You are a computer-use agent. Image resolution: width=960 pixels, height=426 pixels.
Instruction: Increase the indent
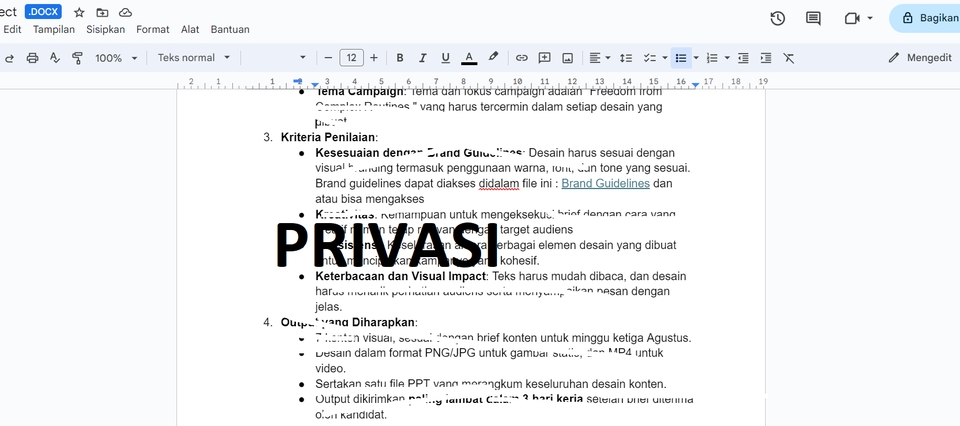[766, 58]
